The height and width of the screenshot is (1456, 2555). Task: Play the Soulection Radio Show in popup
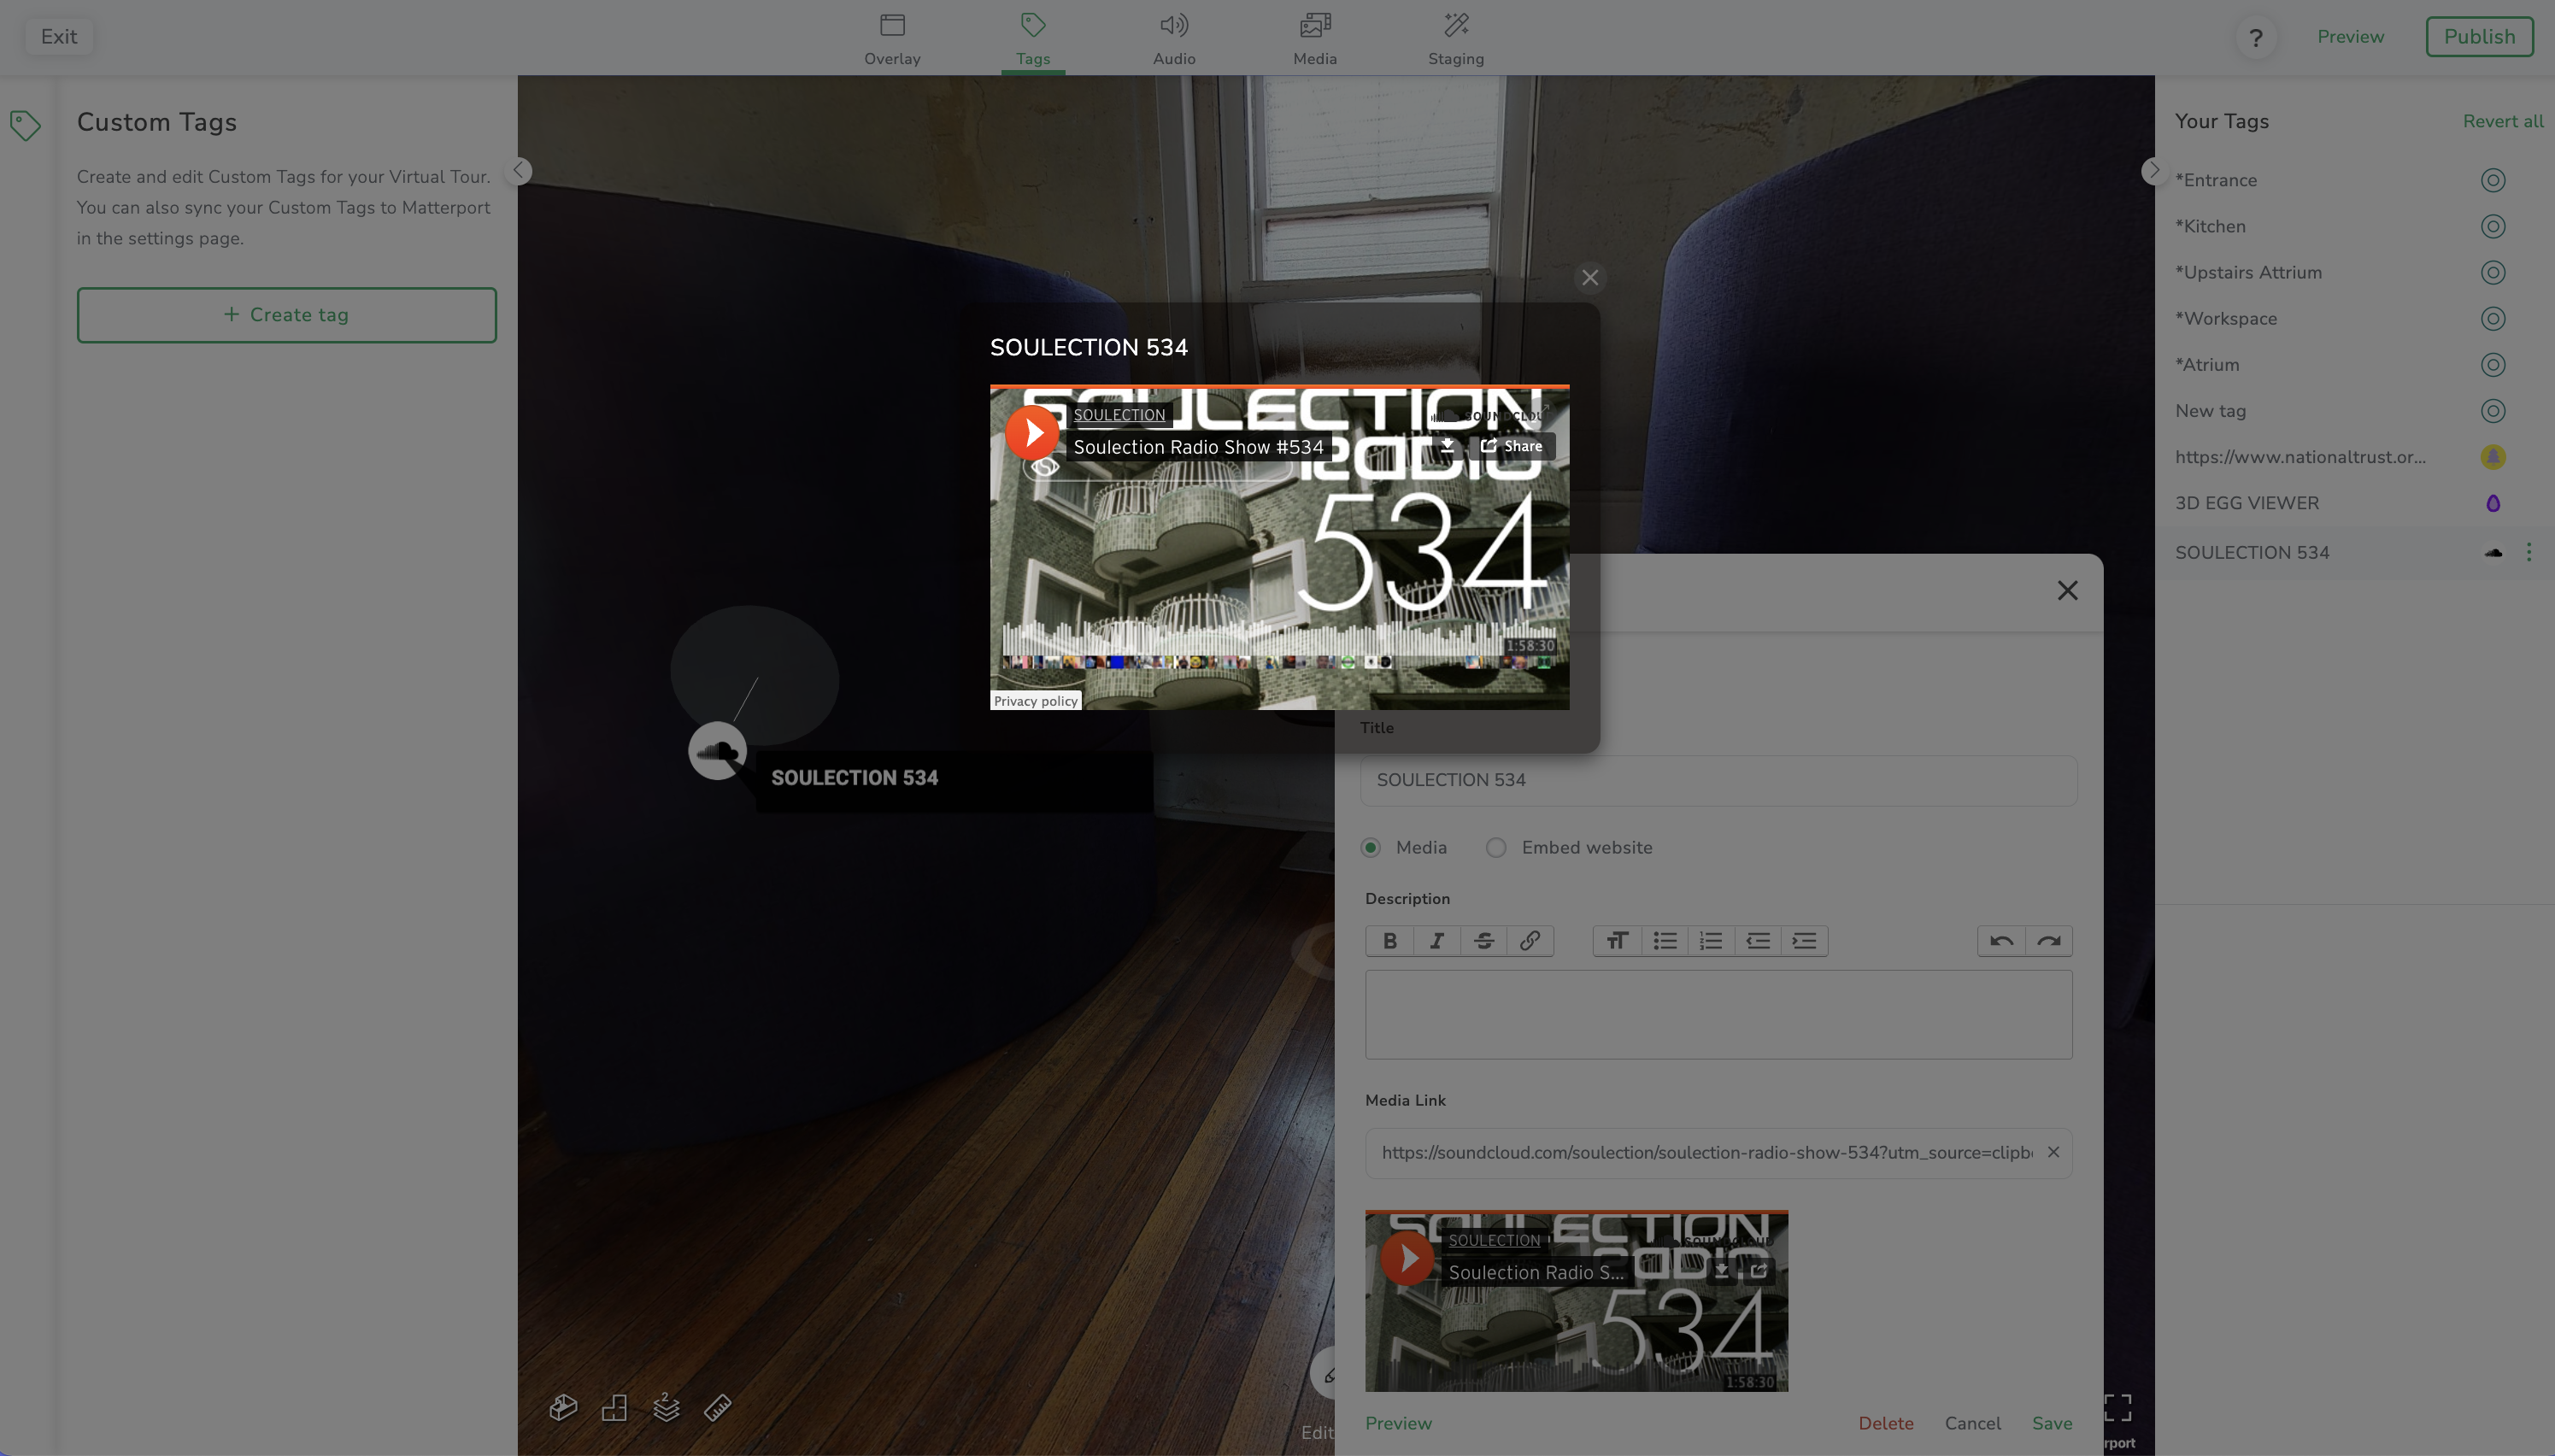pos(1032,432)
